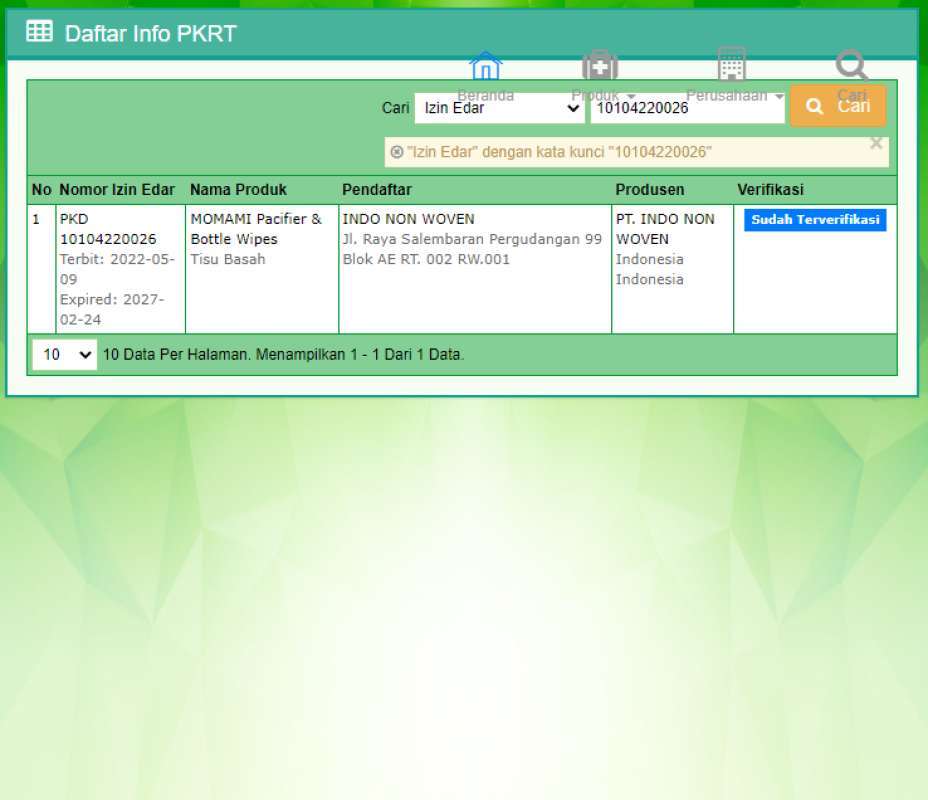Click the Beranda home icon
The height and width of the screenshot is (800, 928).
point(485,66)
